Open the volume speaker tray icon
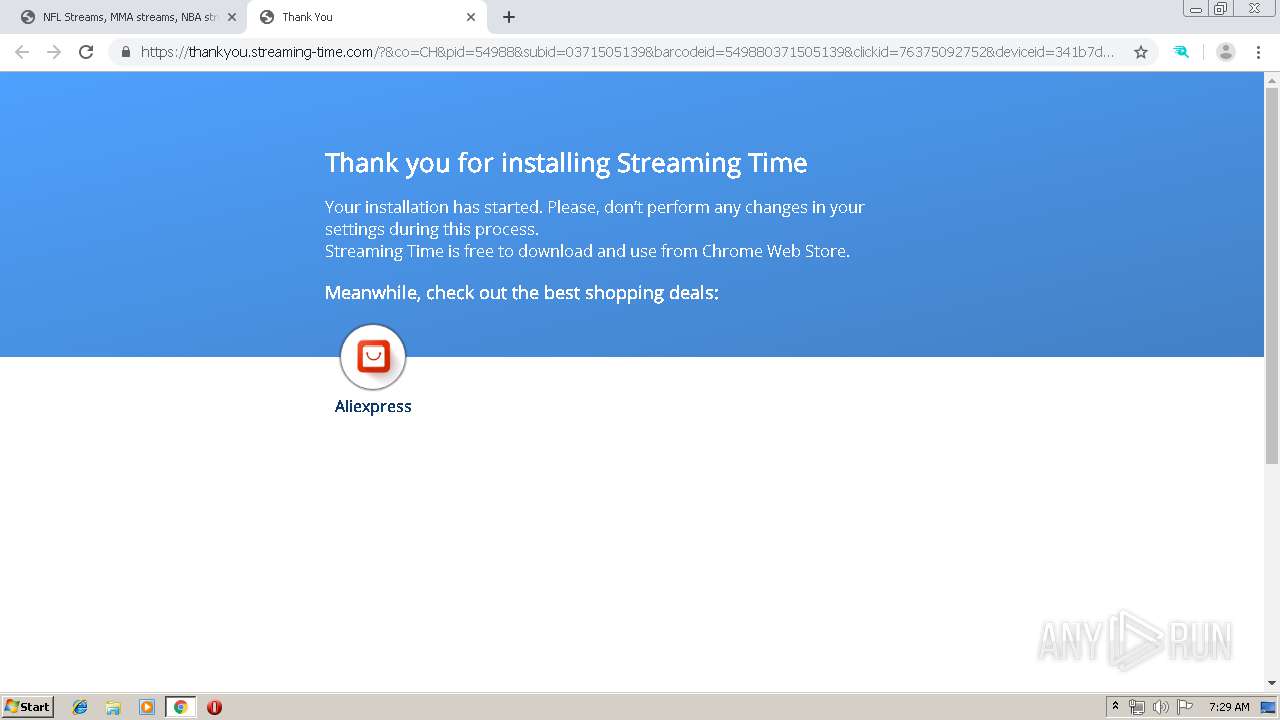 (1161, 707)
